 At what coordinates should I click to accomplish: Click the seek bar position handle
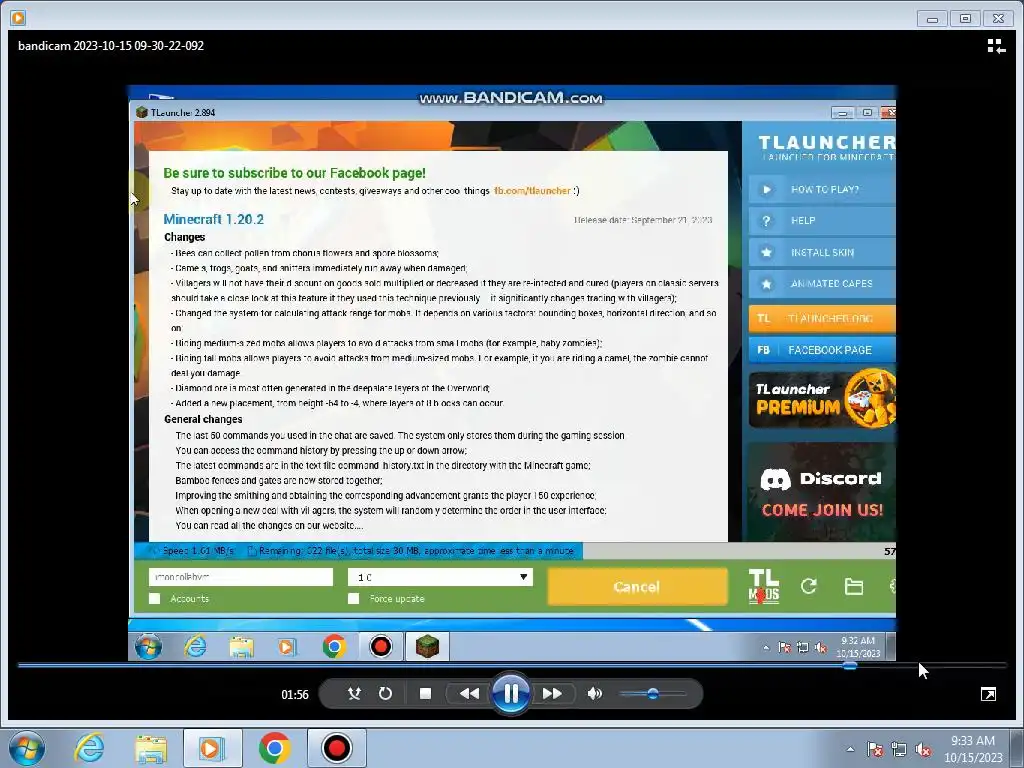point(850,665)
